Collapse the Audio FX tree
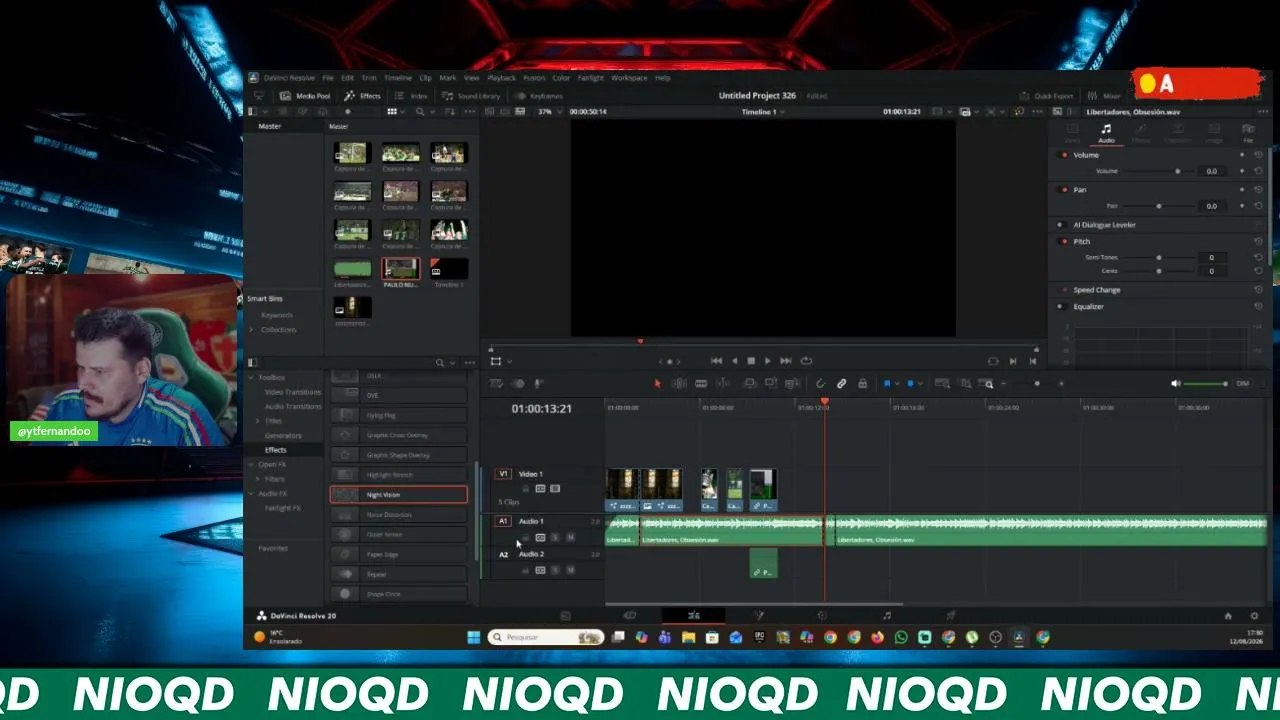The width and height of the screenshot is (1280, 720). click(x=251, y=493)
